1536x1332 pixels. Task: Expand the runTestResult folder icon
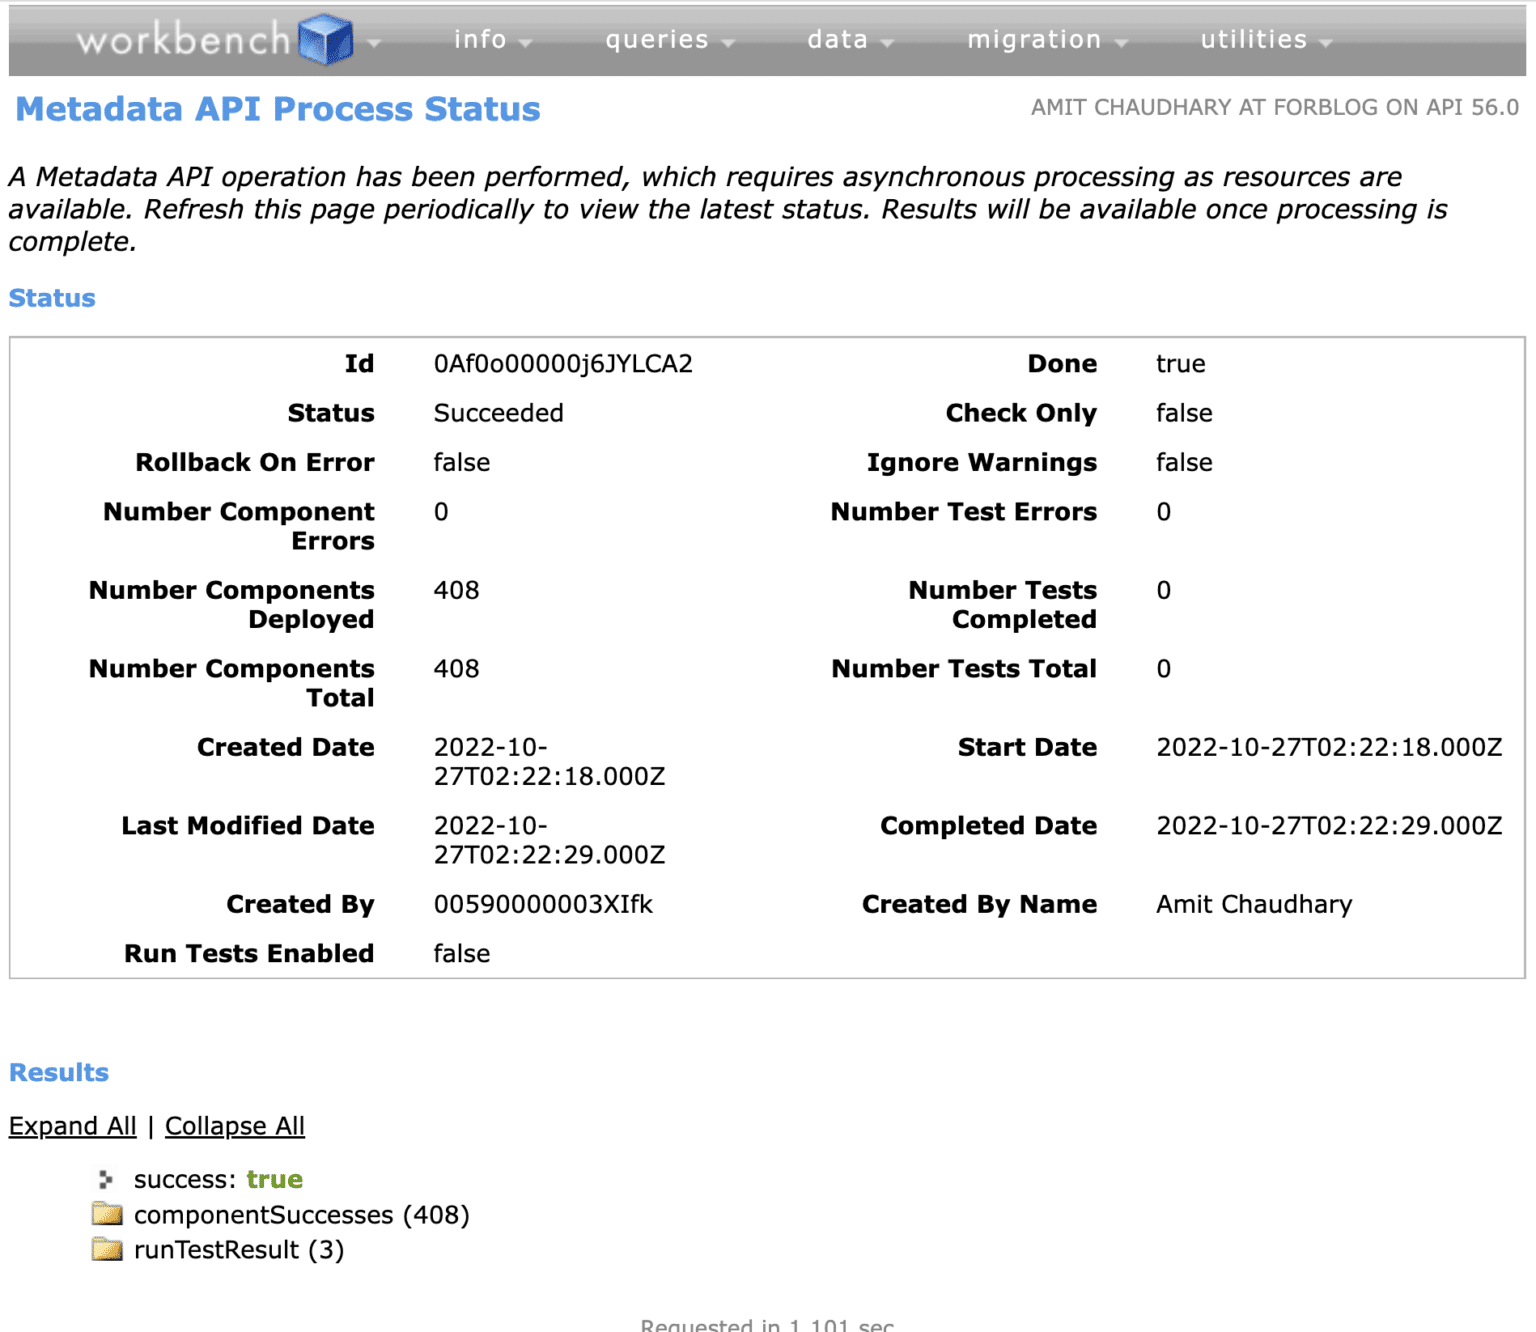click(x=107, y=1250)
